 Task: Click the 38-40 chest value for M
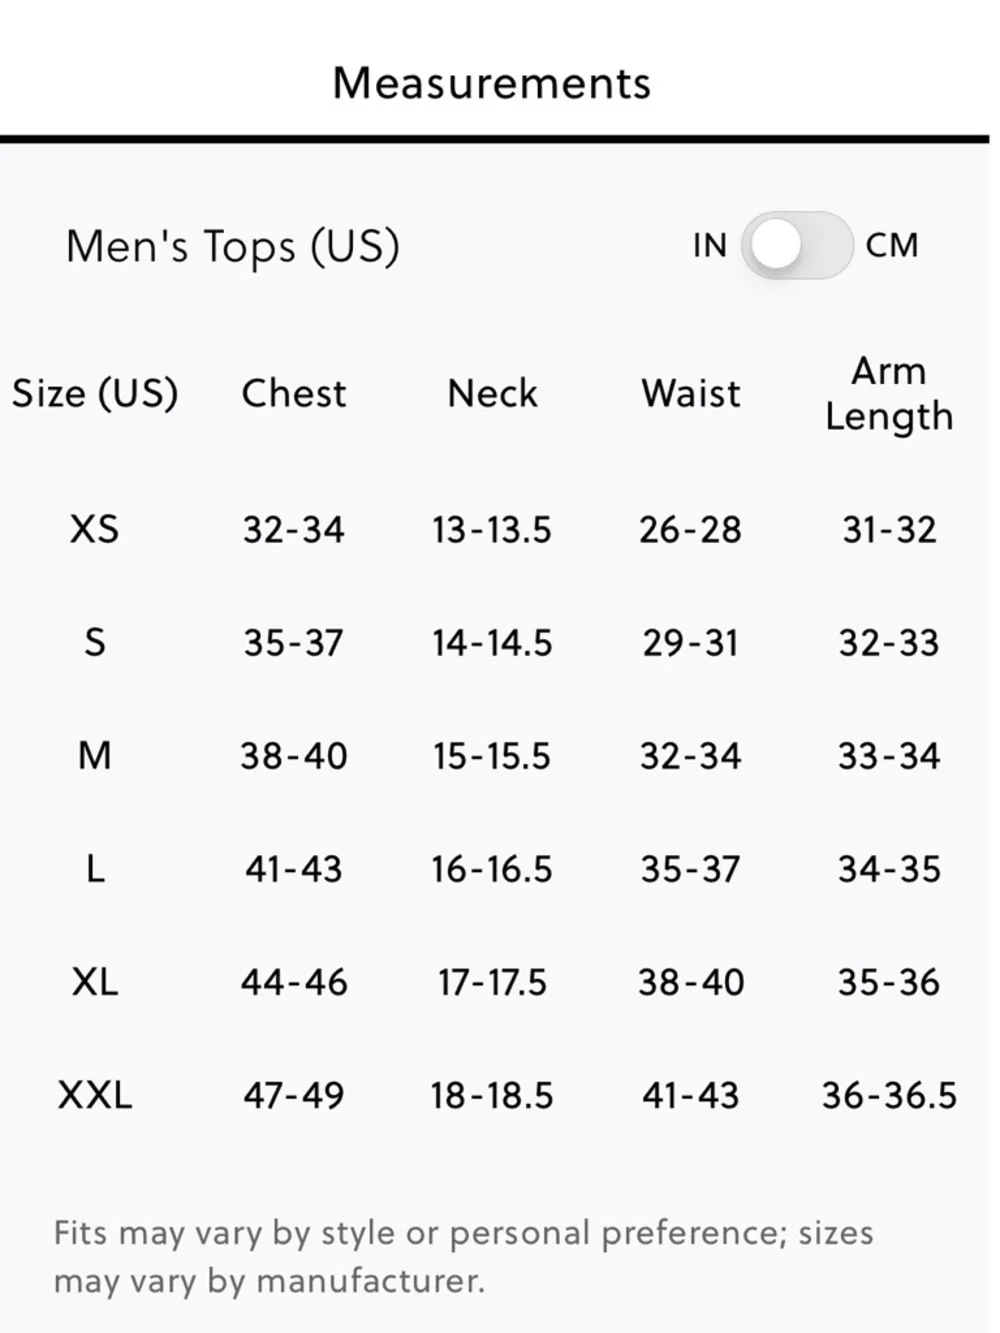tap(294, 755)
